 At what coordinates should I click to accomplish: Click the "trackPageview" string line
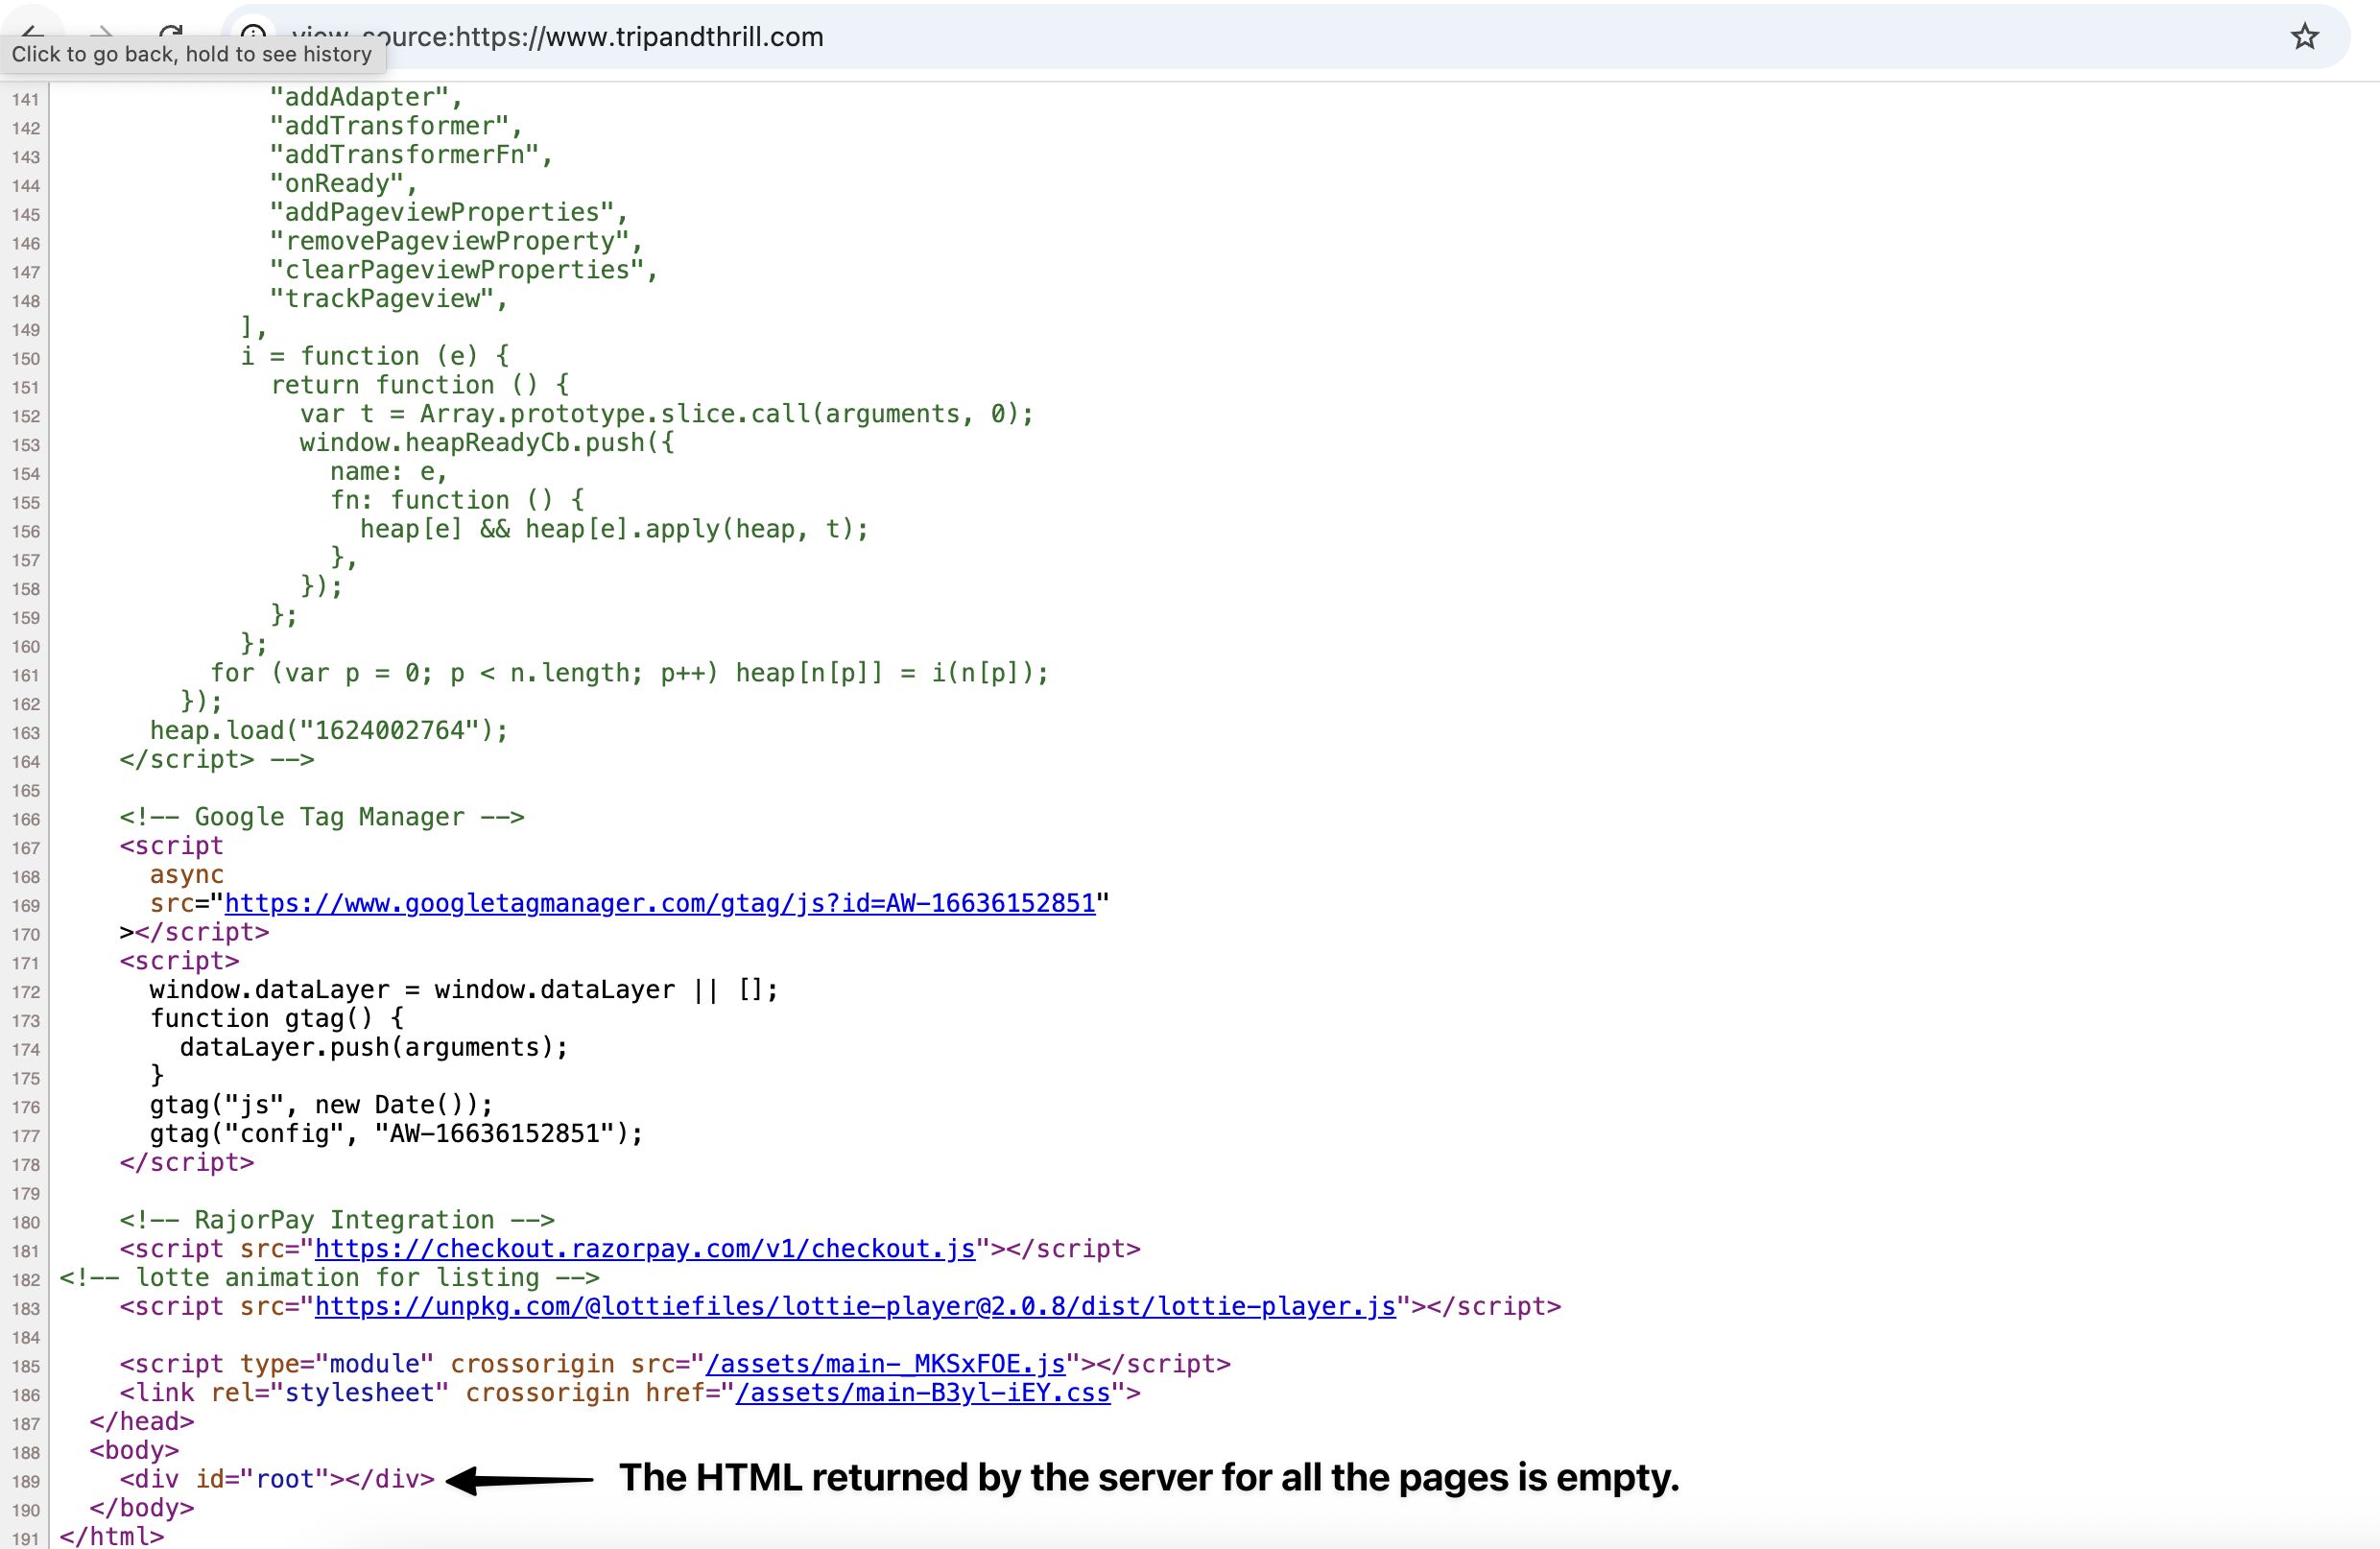pos(389,299)
